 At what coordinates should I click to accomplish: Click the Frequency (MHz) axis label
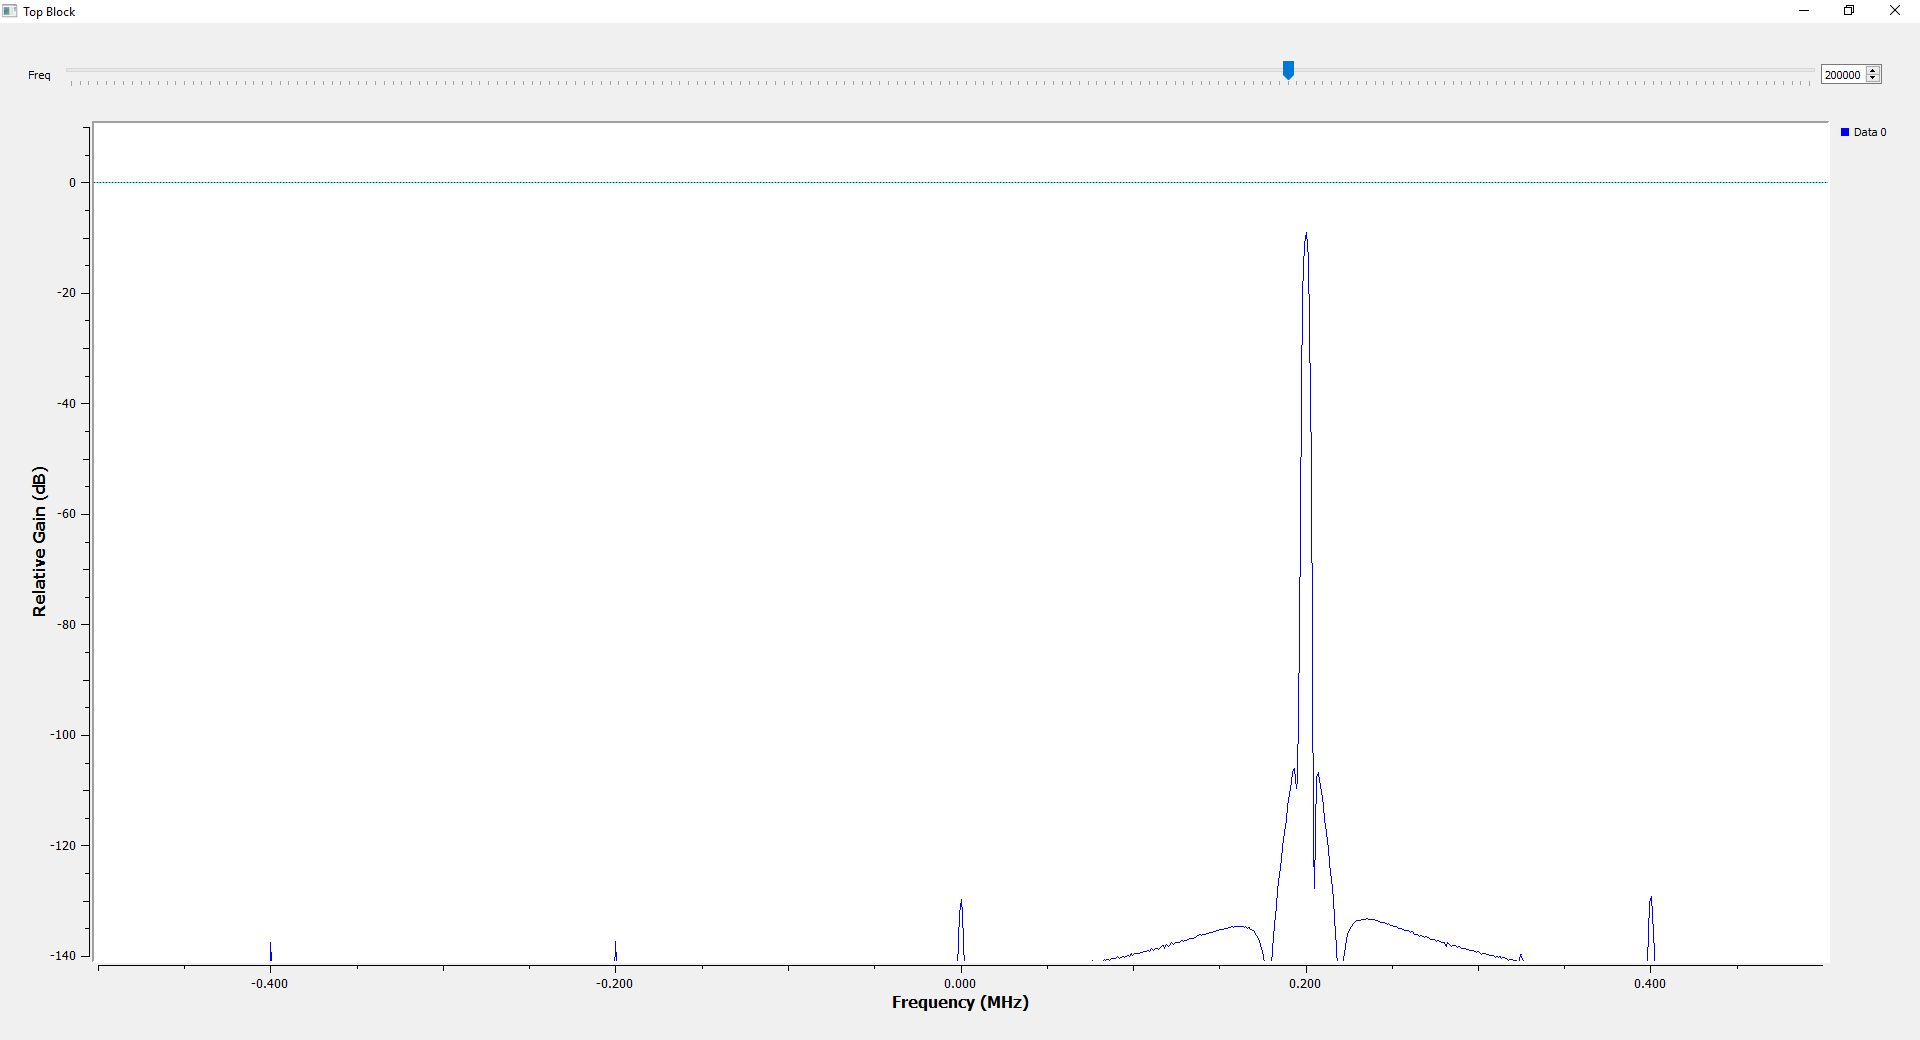click(x=960, y=1002)
